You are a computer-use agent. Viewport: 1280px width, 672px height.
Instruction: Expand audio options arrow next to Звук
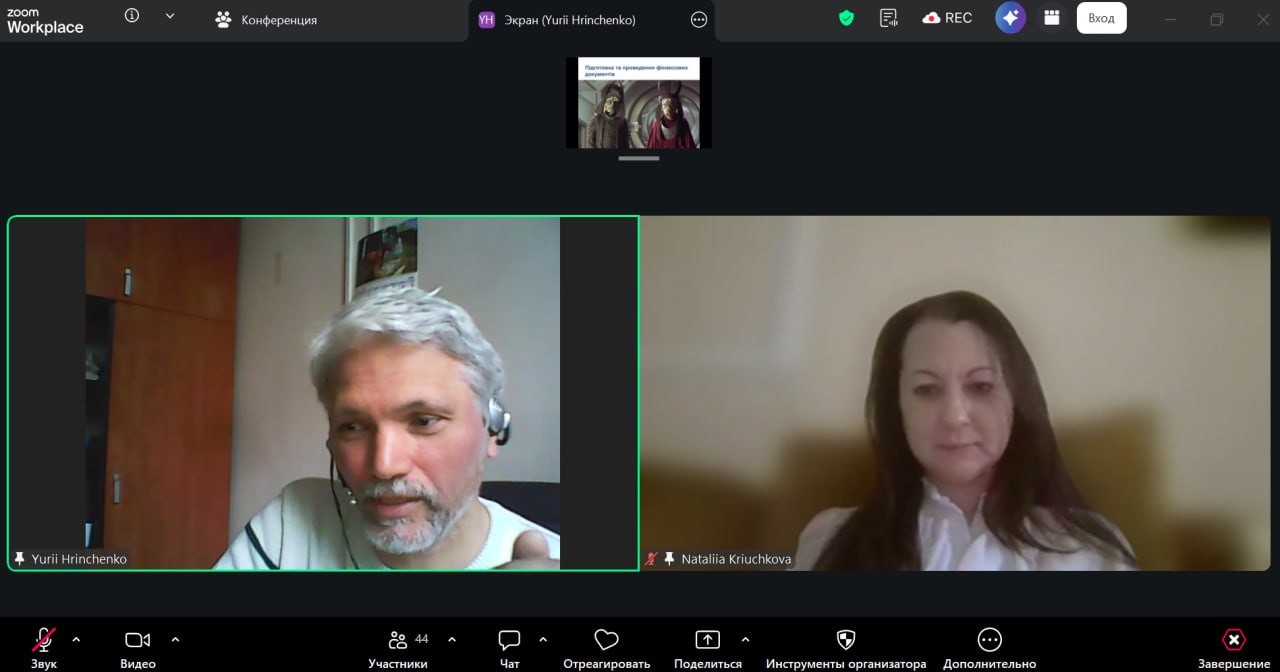[x=76, y=640]
